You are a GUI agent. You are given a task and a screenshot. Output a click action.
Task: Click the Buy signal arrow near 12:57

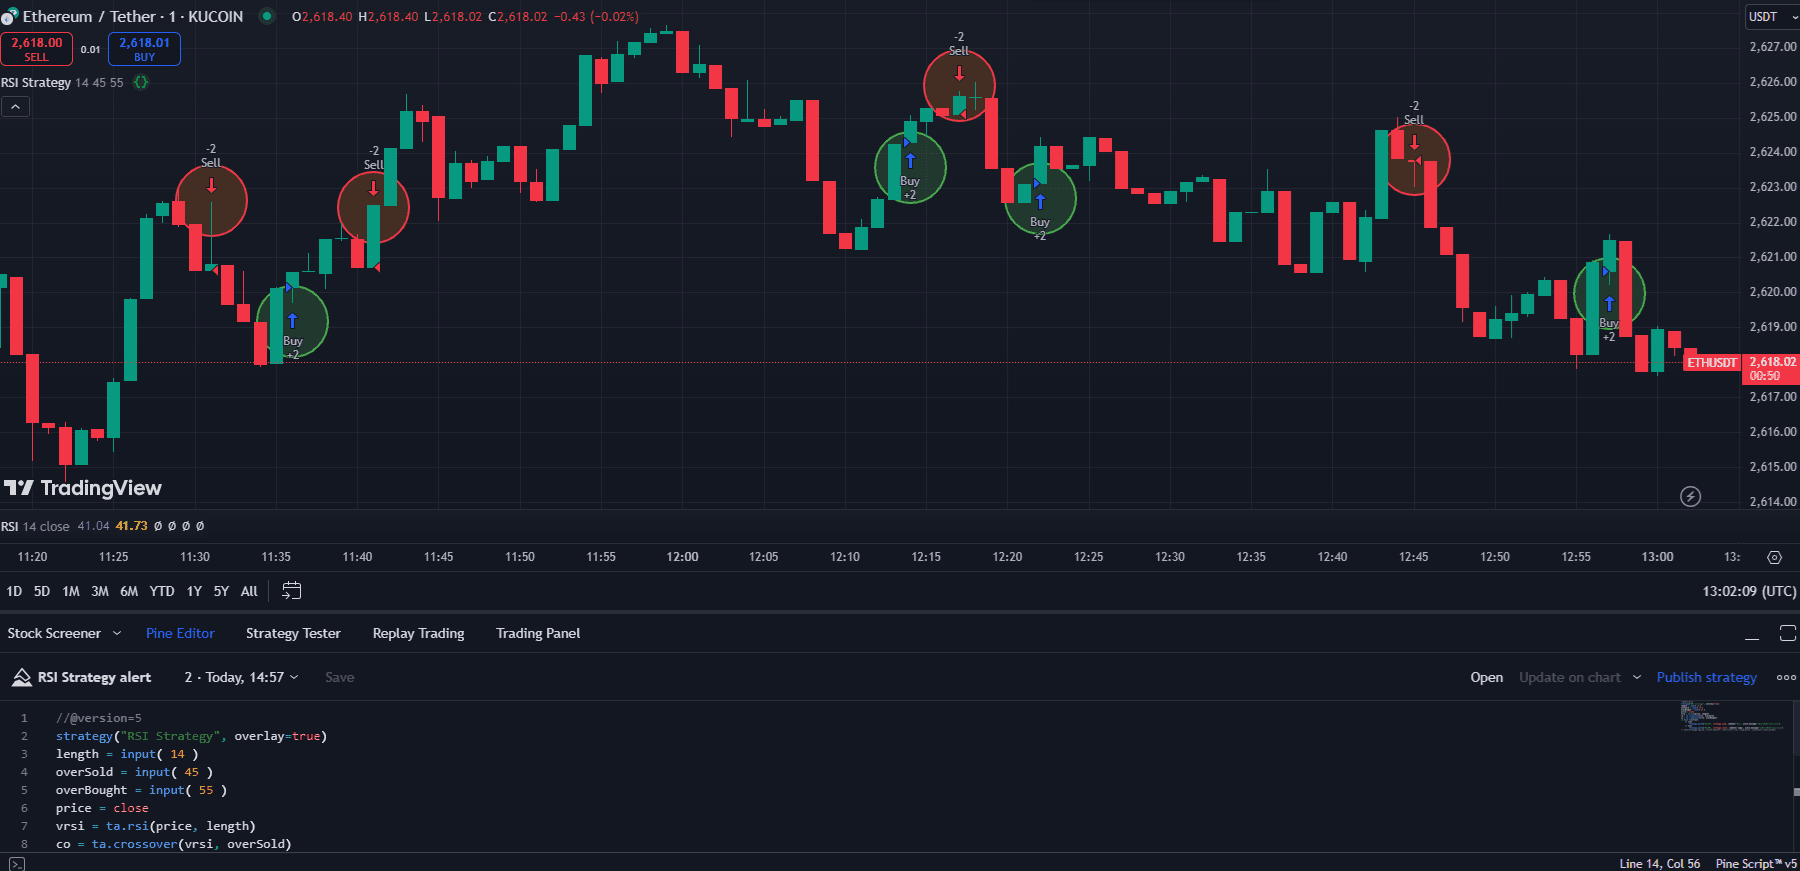(x=1609, y=303)
